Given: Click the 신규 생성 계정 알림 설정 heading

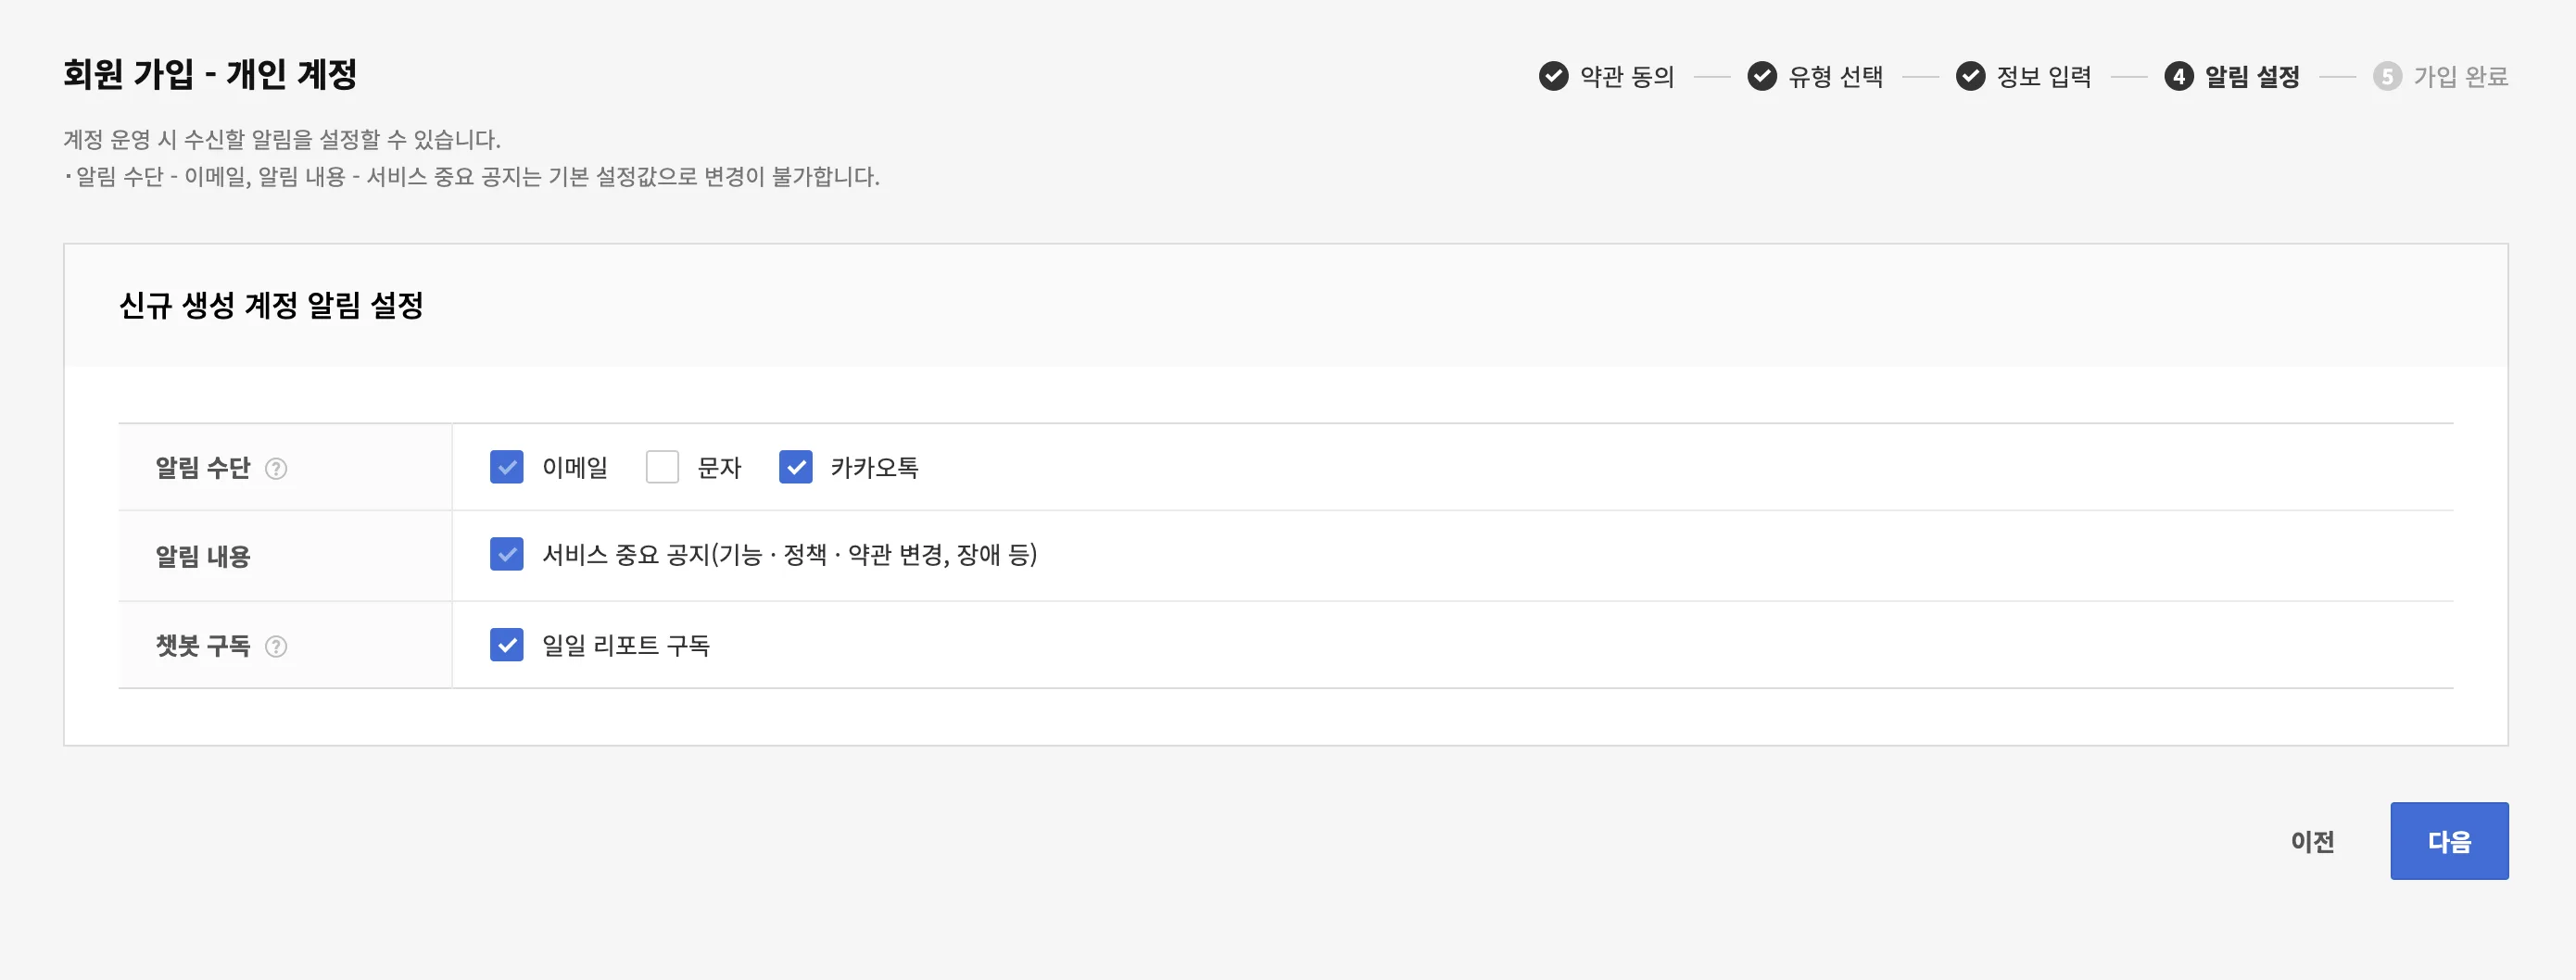Looking at the screenshot, I should coord(271,305).
